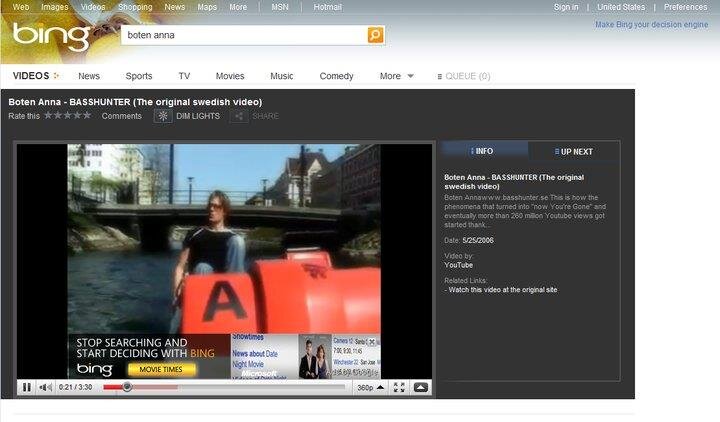Open the 360p quality dropdown

coord(370,388)
